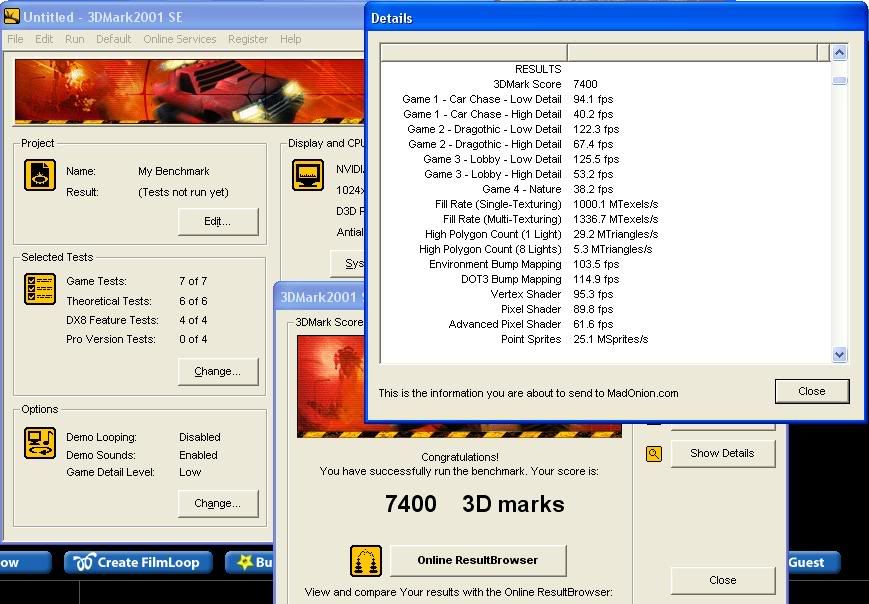The image size is (869, 604).
Task: Click the 3DMark icon in the title bar
Action: [x=10, y=16]
